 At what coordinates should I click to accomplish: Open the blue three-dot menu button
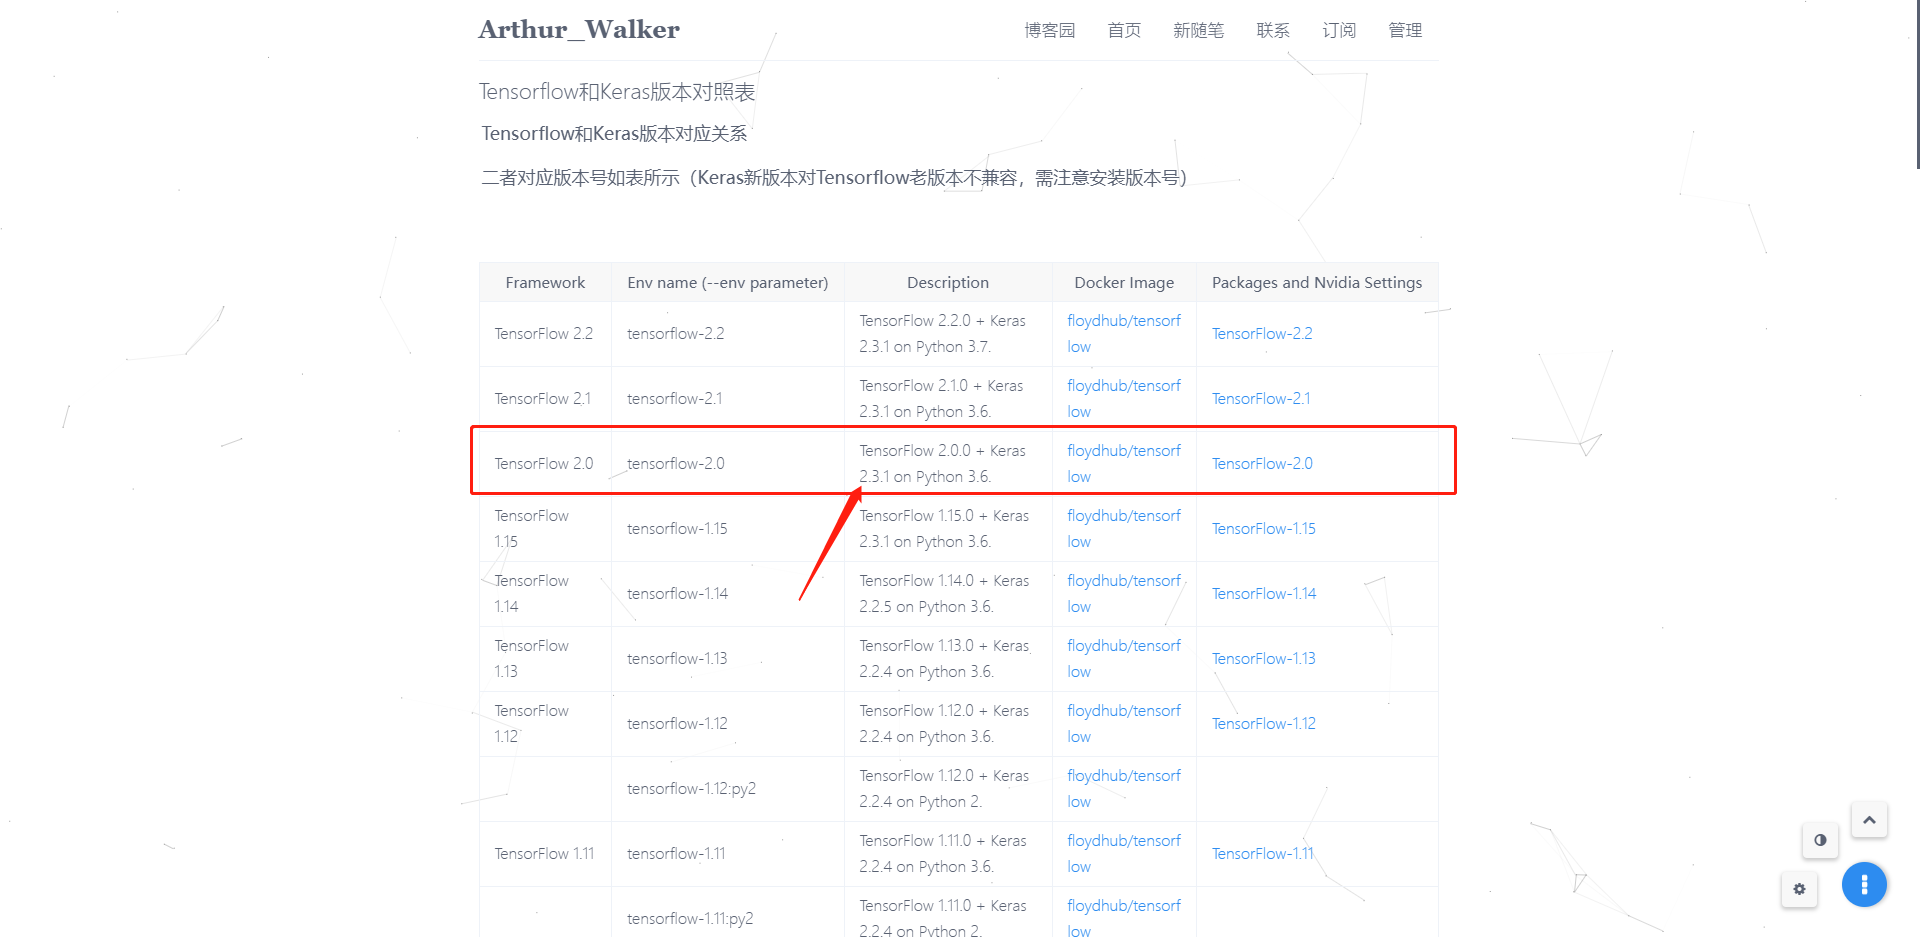pos(1864,885)
